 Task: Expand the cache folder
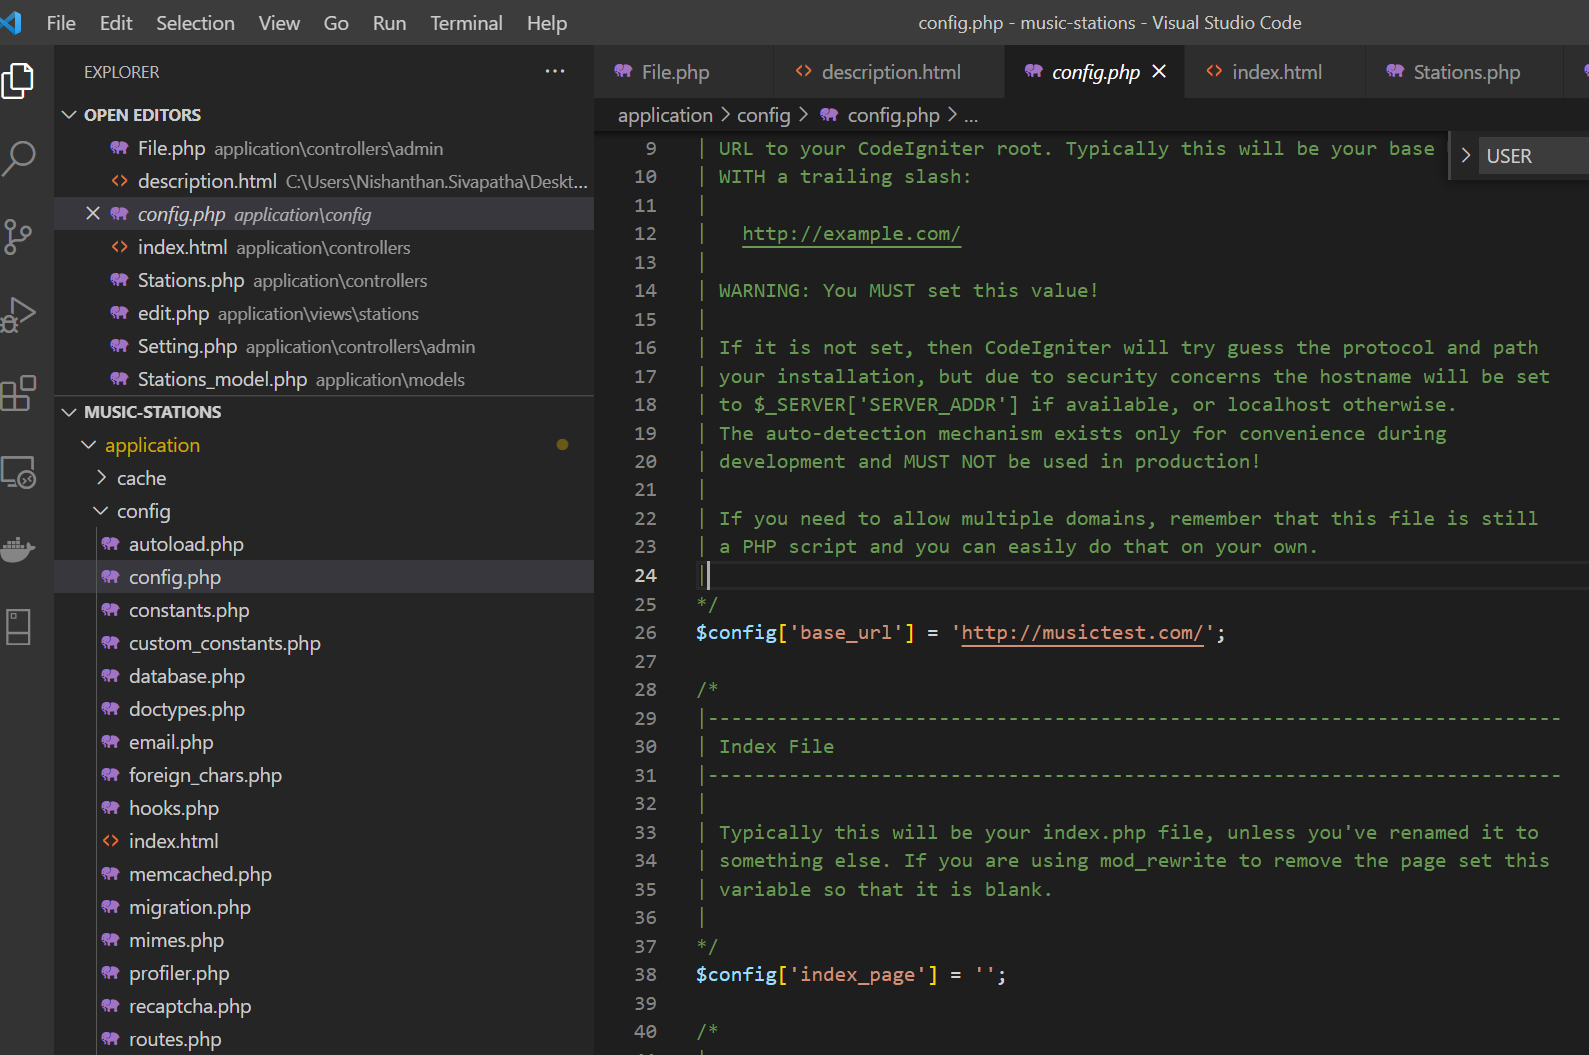coord(101,477)
